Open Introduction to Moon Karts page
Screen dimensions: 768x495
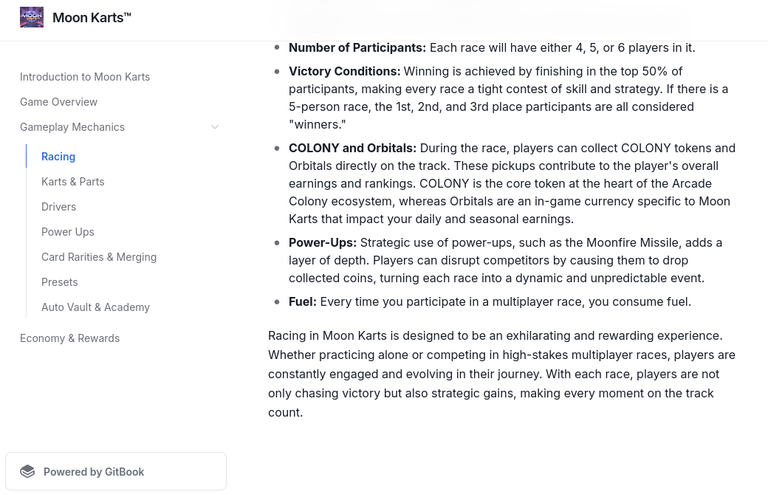click(x=85, y=77)
